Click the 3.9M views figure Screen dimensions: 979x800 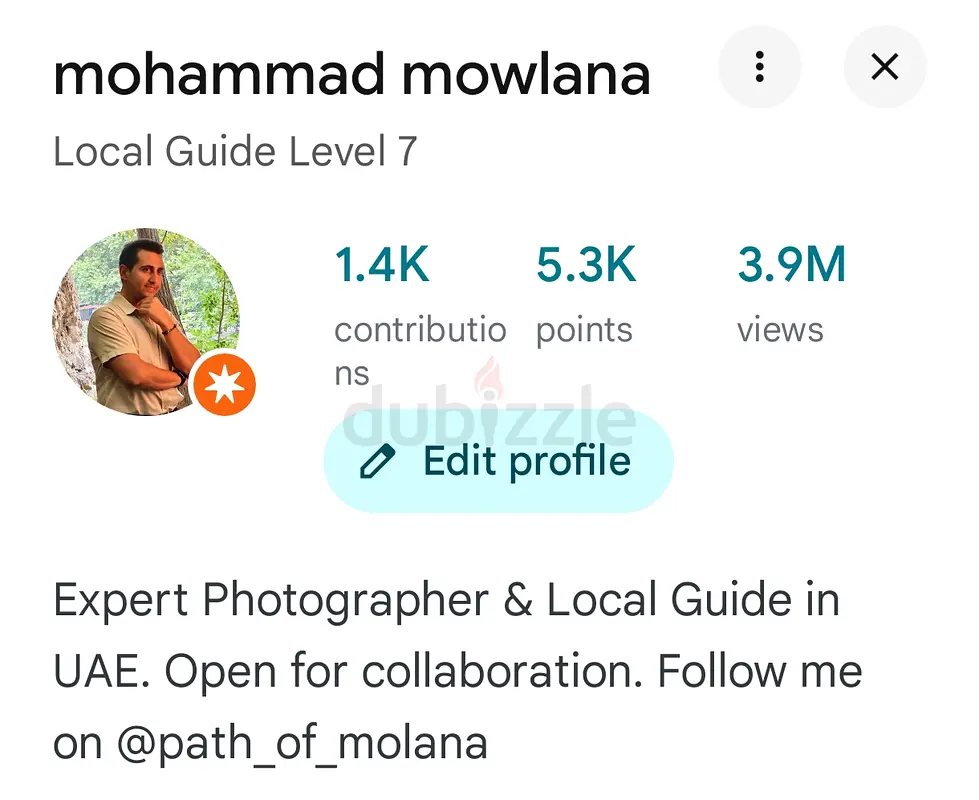[x=791, y=266]
